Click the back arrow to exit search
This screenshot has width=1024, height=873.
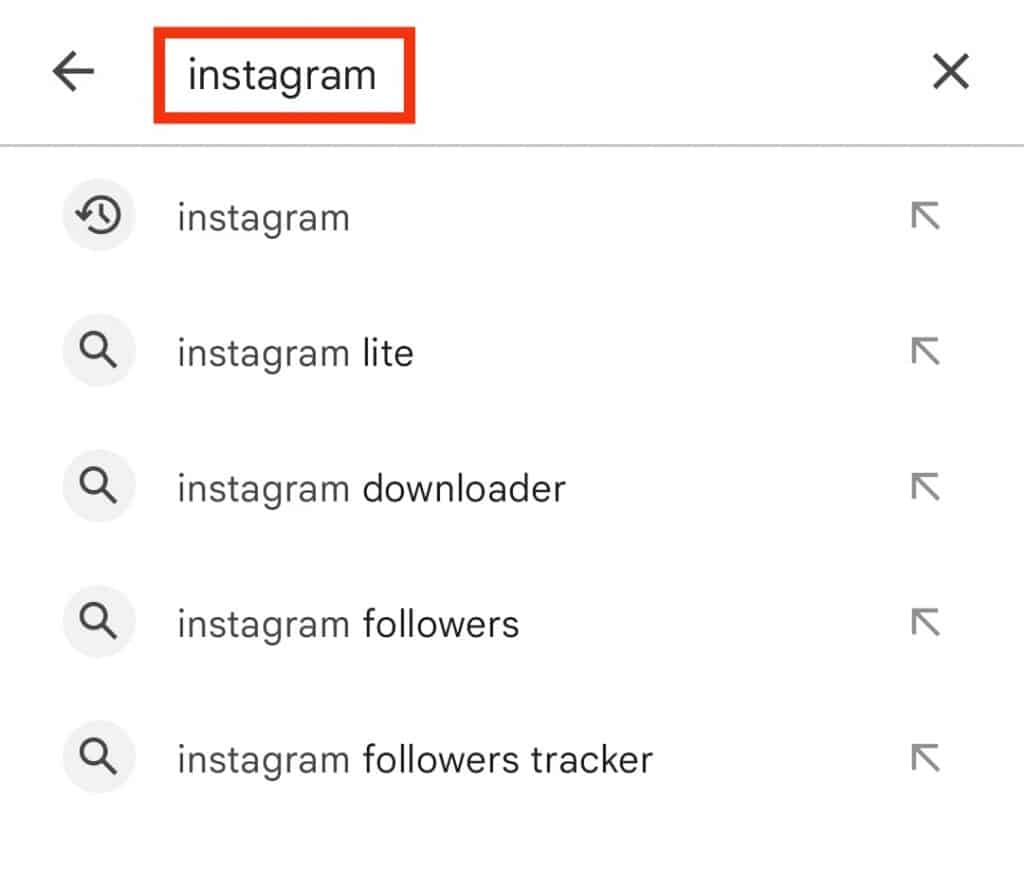(73, 72)
